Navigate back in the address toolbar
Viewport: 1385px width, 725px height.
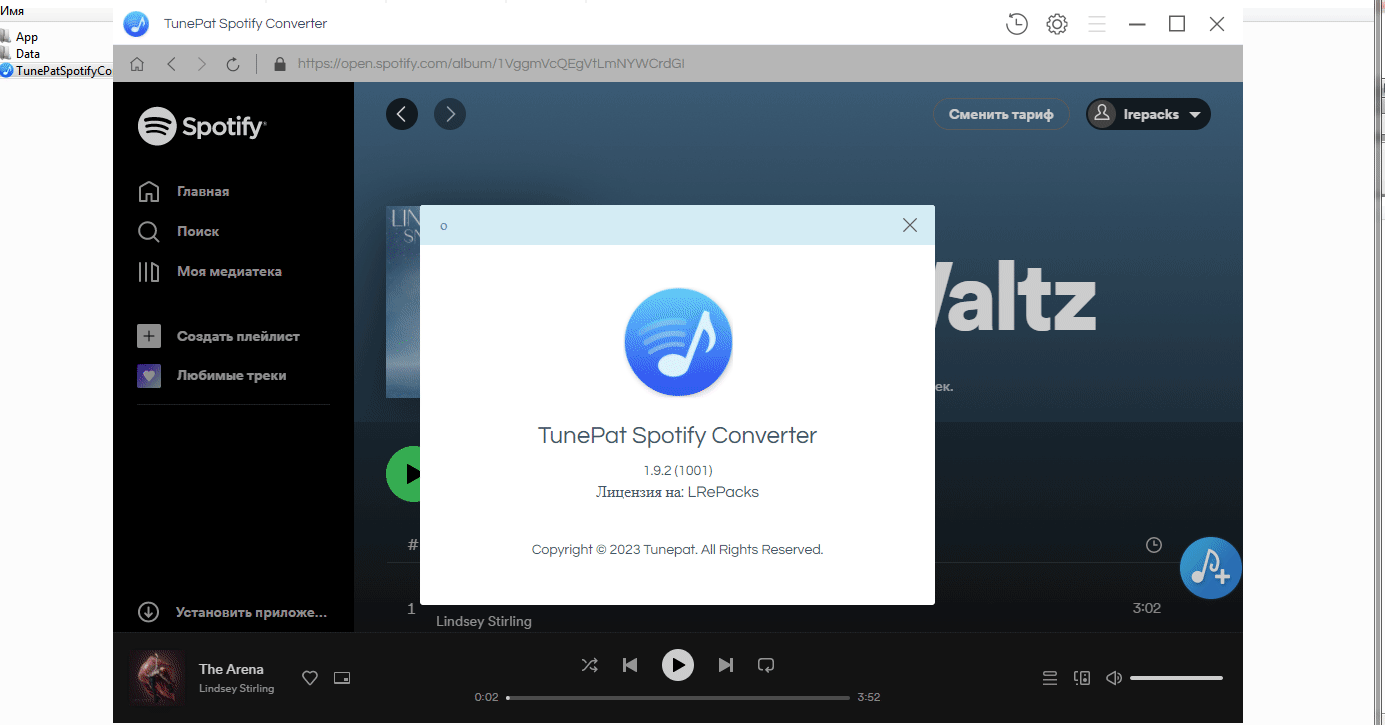point(171,64)
